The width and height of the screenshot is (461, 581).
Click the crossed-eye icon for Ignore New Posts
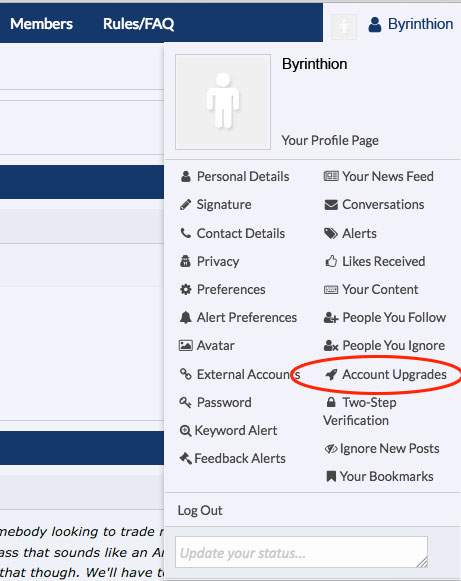(x=331, y=449)
